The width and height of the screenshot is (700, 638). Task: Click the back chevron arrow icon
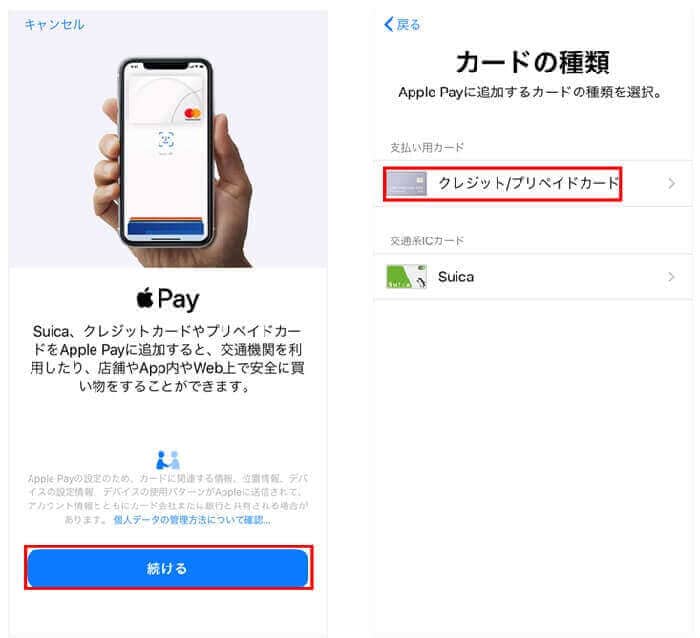388,24
